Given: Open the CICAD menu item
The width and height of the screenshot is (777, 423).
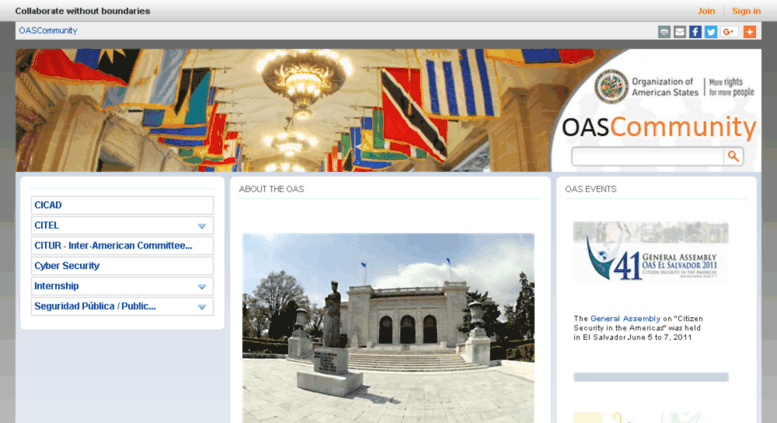Looking at the screenshot, I should pyautogui.click(x=122, y=205).
